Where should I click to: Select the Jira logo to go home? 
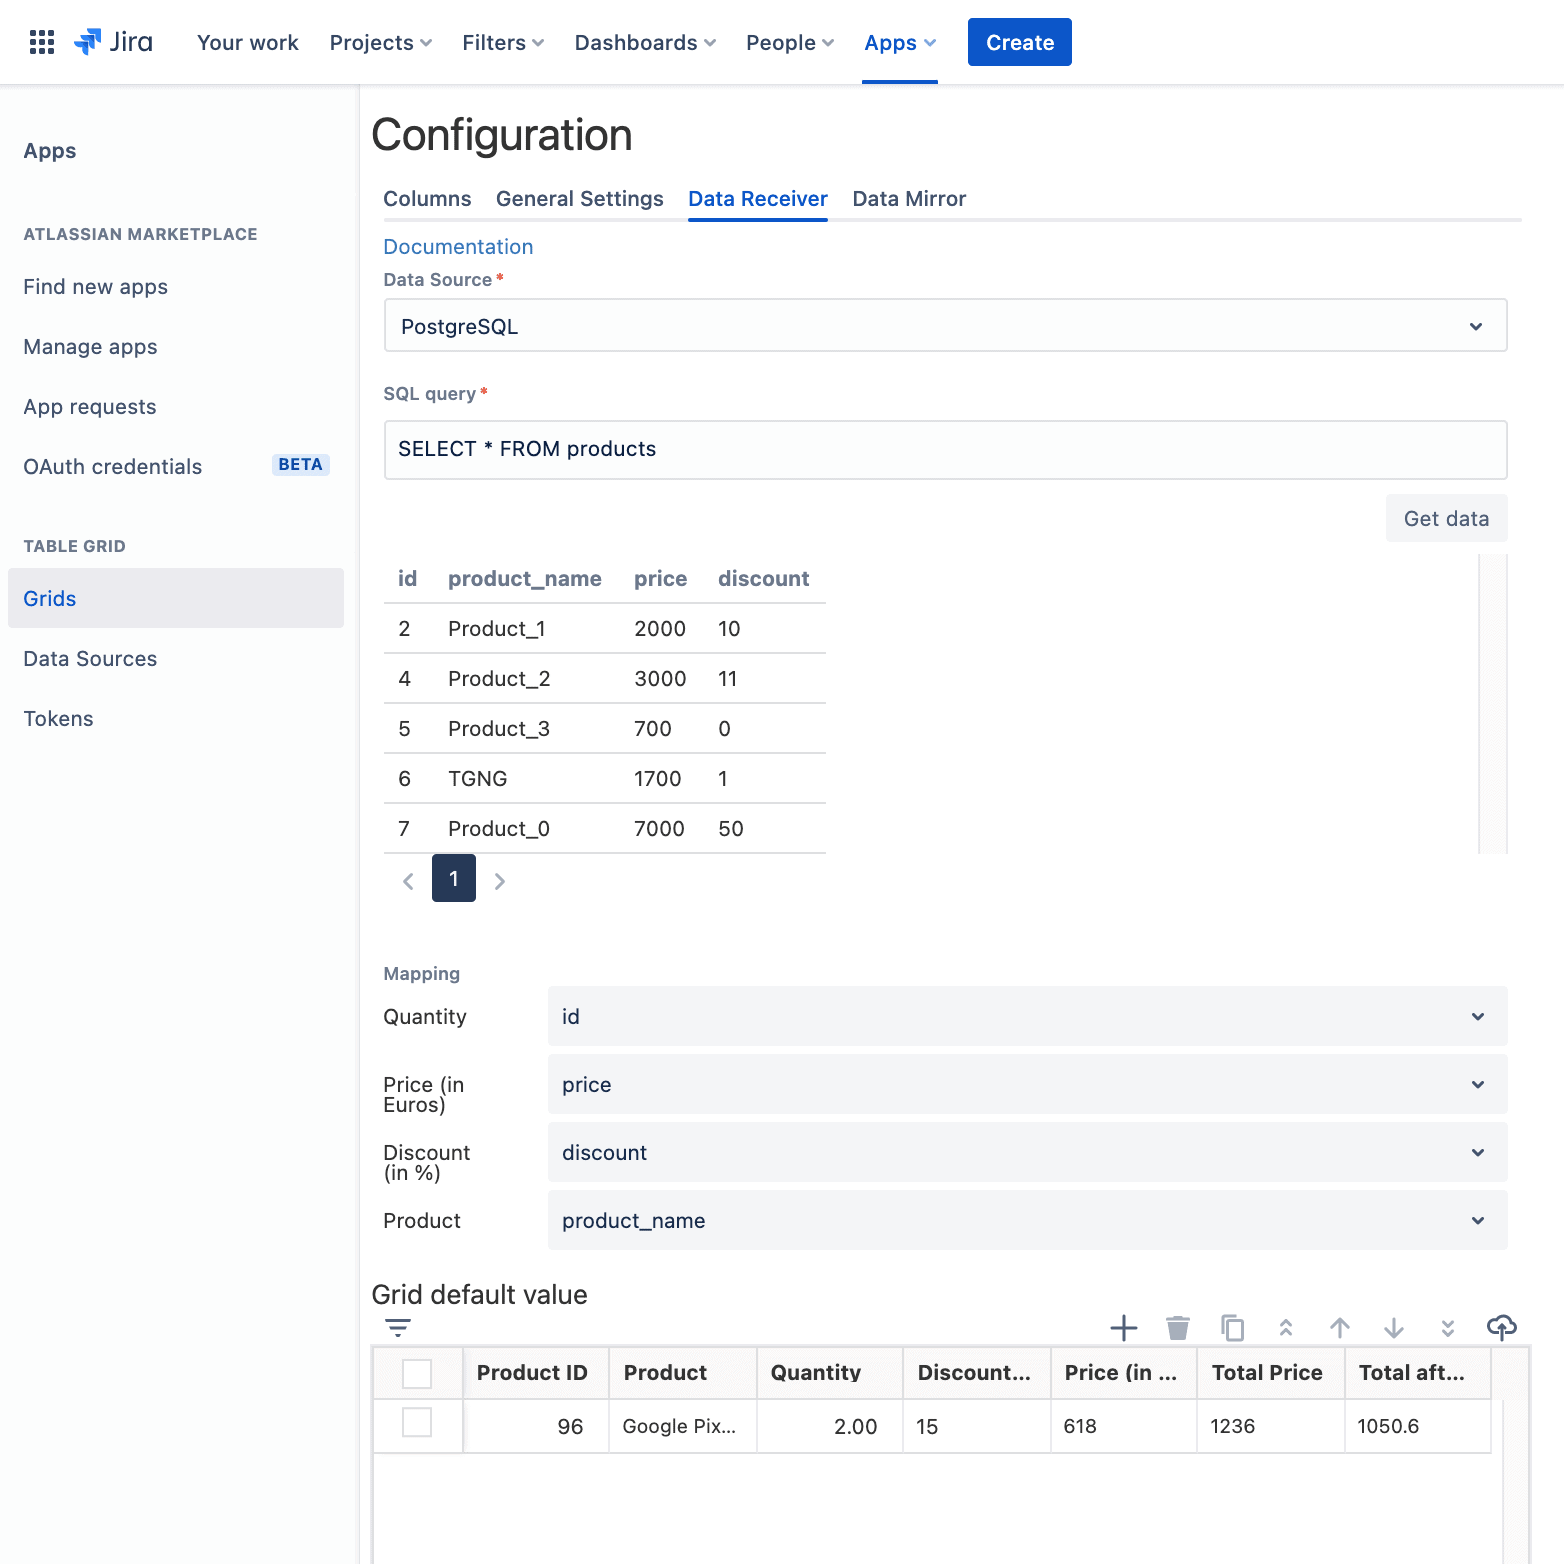coord(113,41)
